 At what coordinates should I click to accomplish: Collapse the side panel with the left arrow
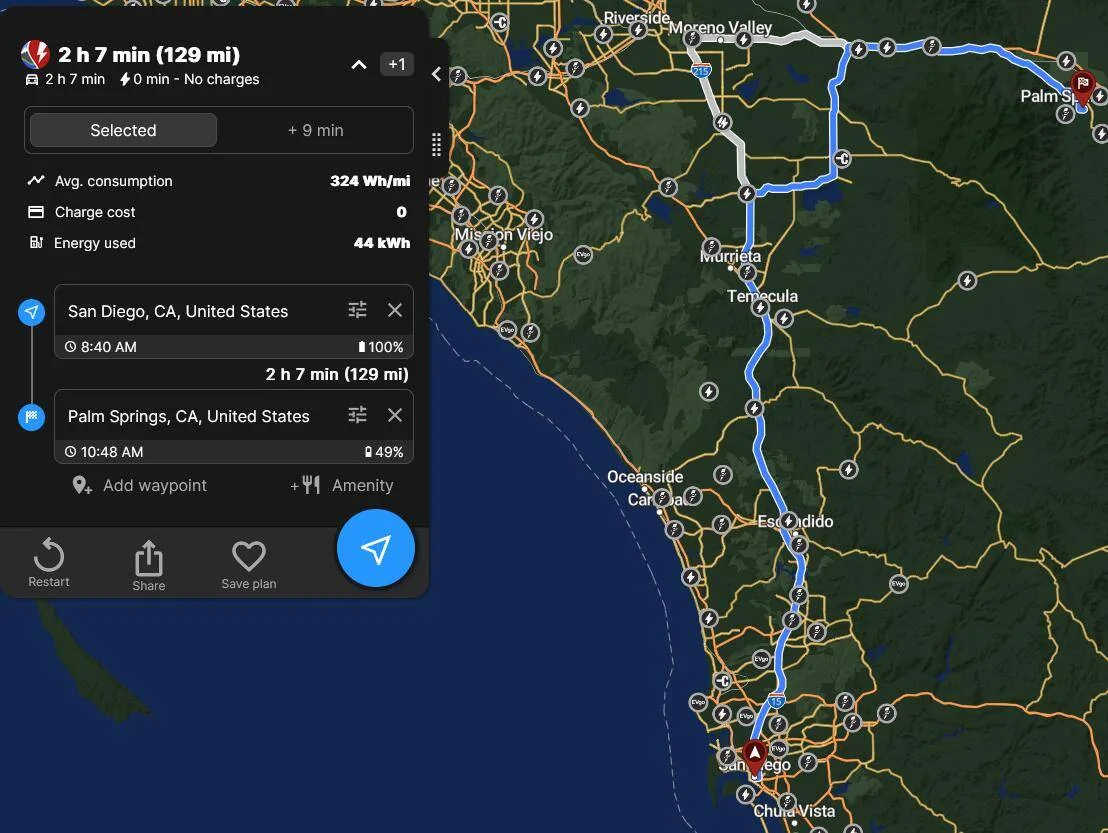pyautogui.click(x=437, y=74)
